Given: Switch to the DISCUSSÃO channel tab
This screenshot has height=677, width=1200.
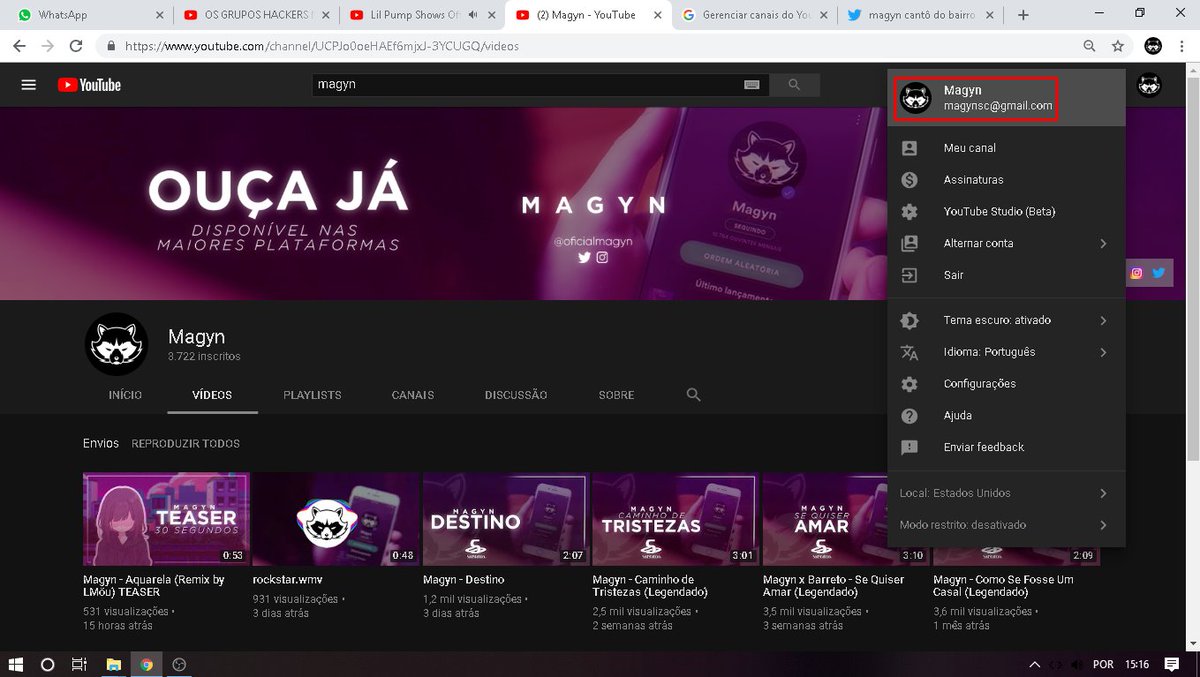Looking at the screenshot, I should (516, 395).
